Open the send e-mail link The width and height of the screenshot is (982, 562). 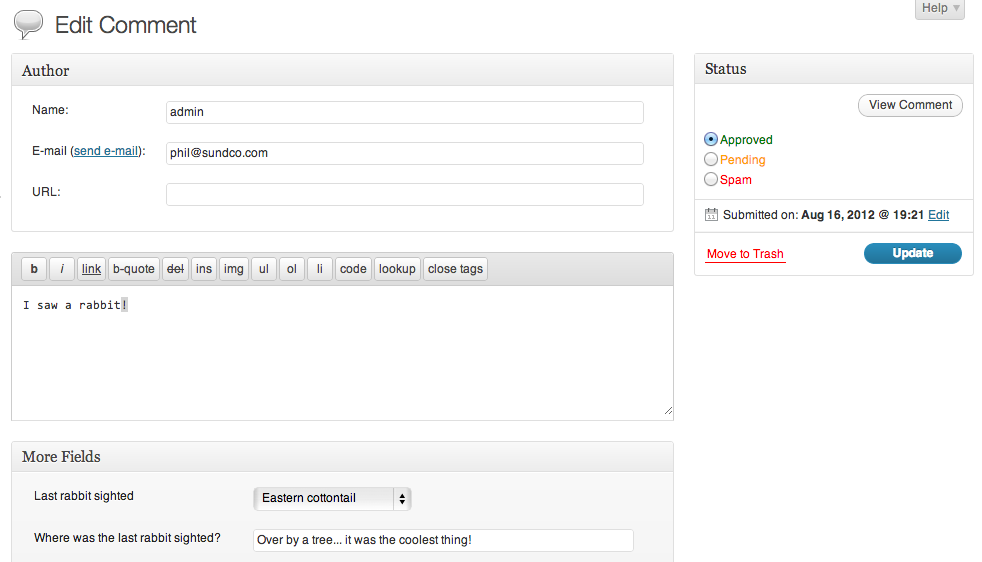(106, 151)
